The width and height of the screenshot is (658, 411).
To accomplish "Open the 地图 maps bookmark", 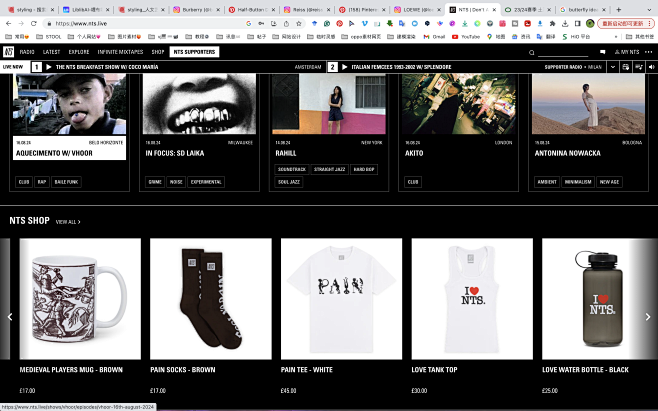I will (x=496, y=37).
